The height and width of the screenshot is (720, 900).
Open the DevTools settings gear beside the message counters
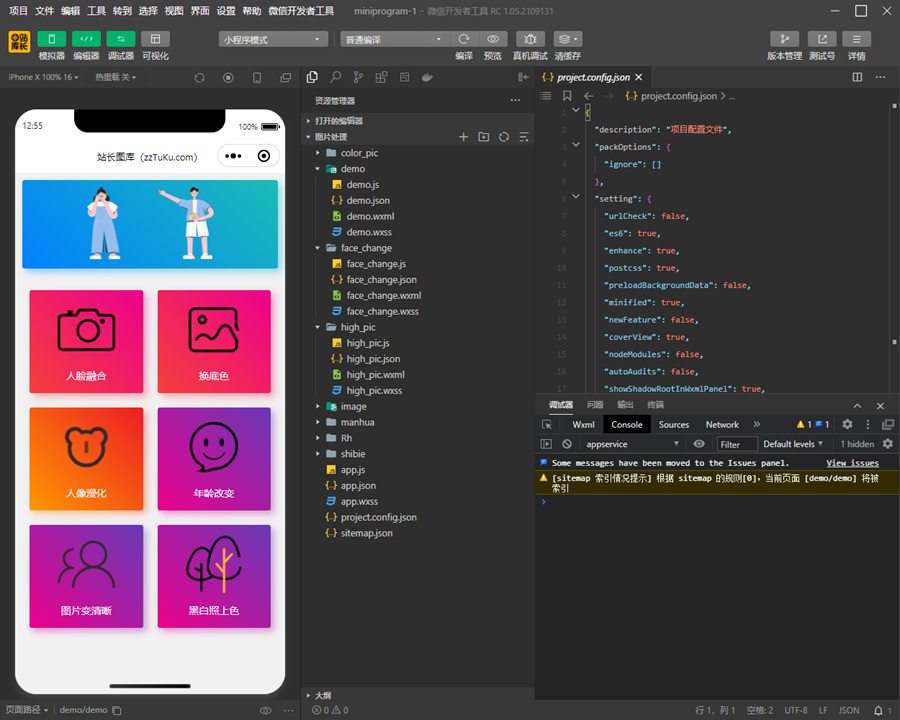[847, 424]
